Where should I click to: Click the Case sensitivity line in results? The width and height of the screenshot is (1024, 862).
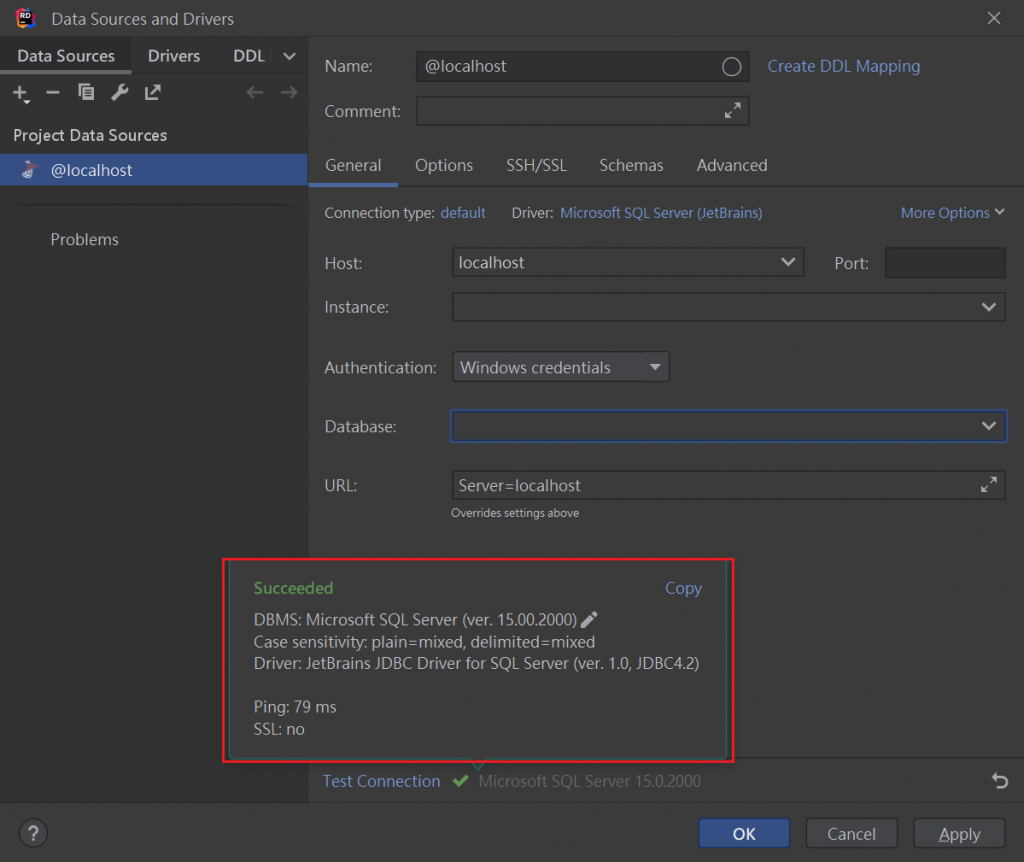(424, 642)
